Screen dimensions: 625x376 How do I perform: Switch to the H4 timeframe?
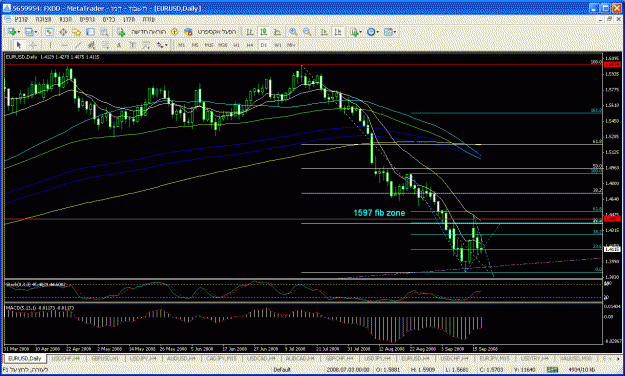250,45
